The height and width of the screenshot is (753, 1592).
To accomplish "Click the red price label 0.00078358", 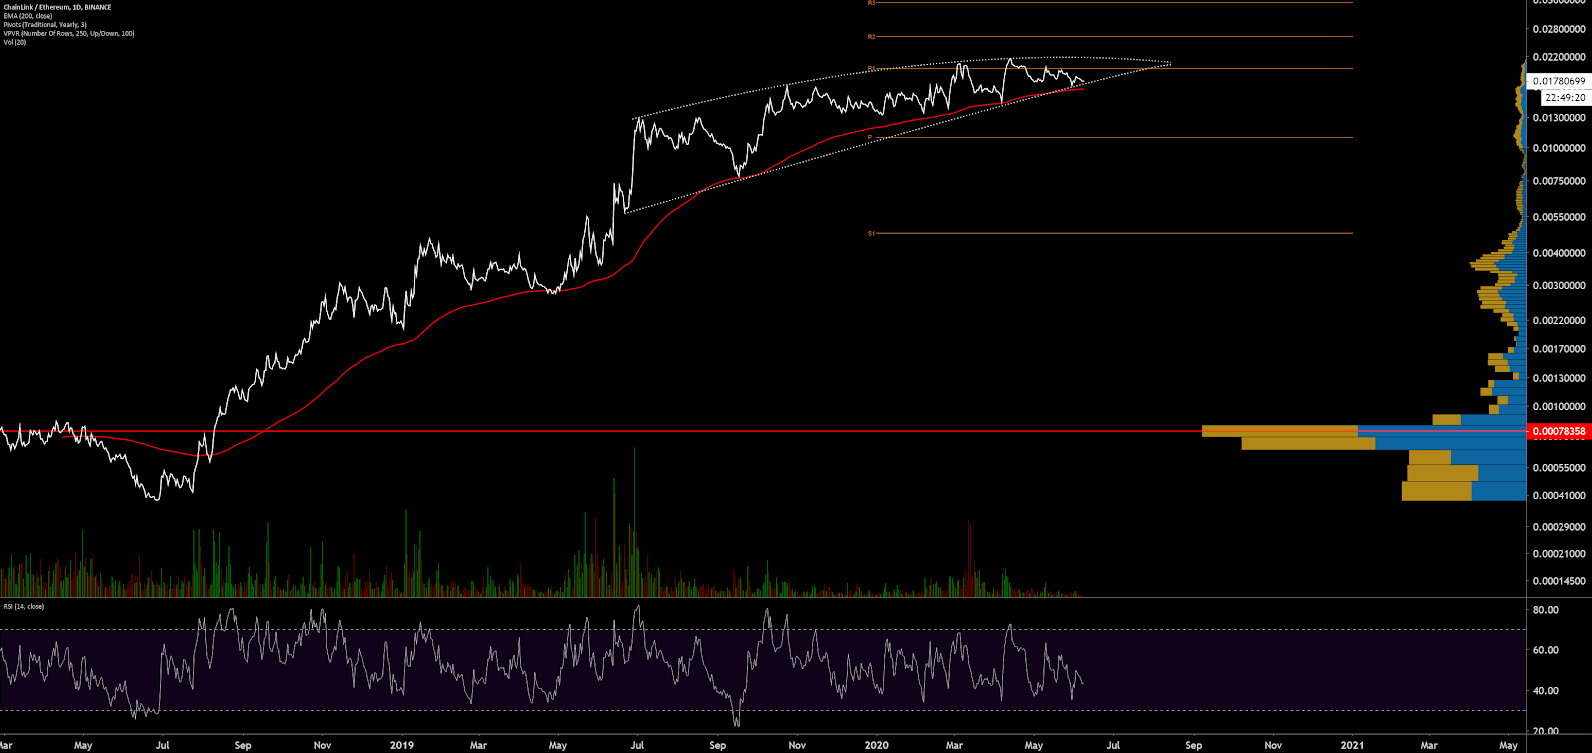I will click(1559, 431).
